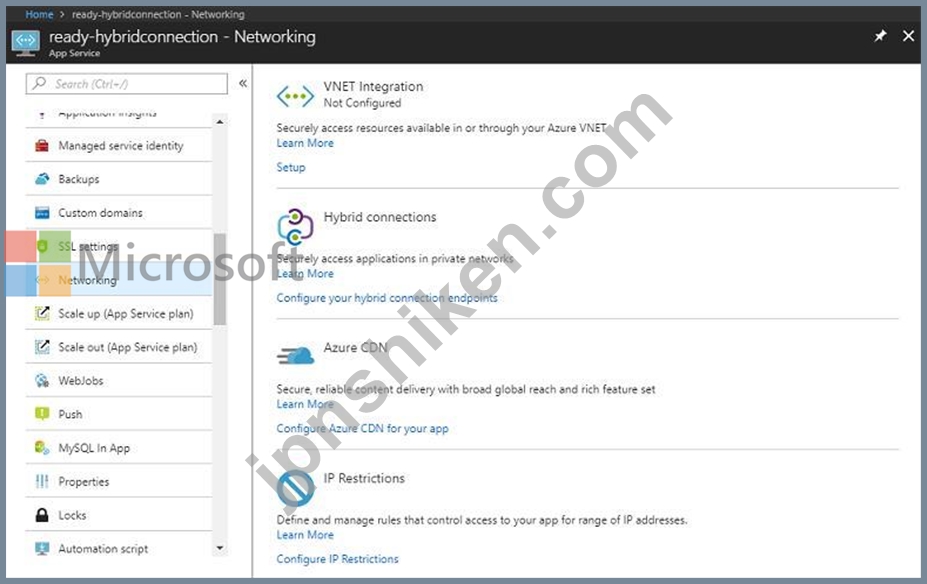The width and height of the screenshot is (927, 584).
Task: Click the Hybrid connections icon
Action: pyautogui.click(x=295, y=226)
